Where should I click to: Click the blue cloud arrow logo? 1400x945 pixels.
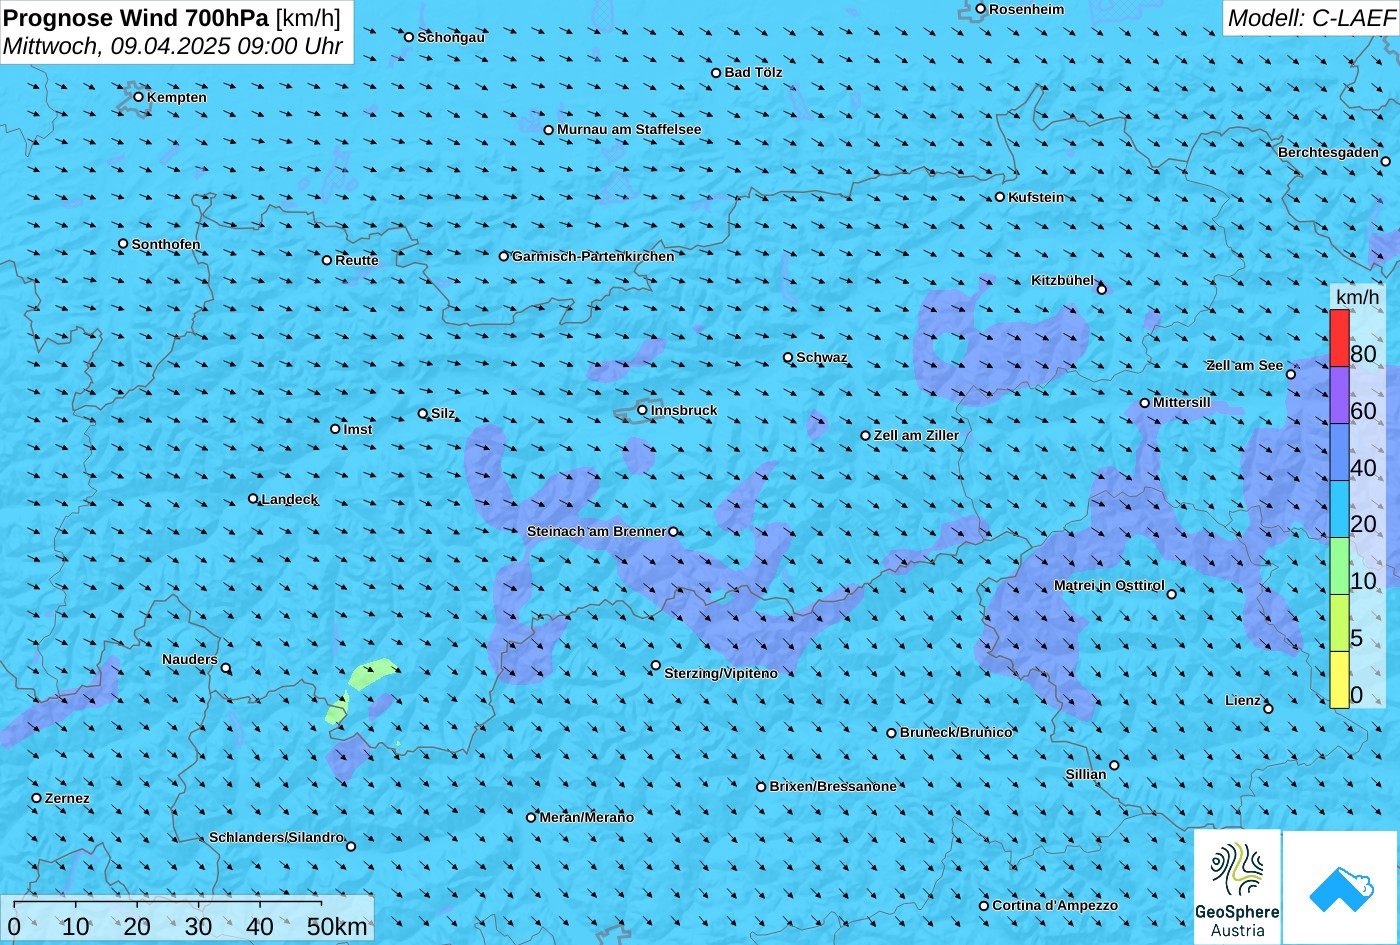coord(1341,888)
